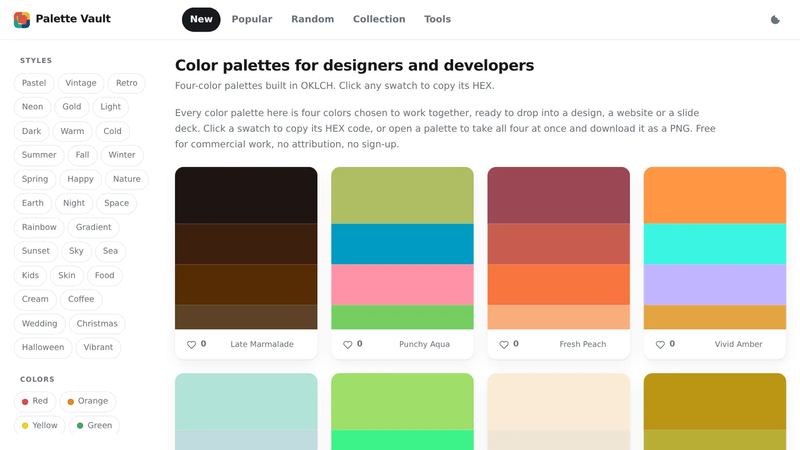
Task: Copy the lavender swatch in Vivid Amber
Action: coord(714,285)
